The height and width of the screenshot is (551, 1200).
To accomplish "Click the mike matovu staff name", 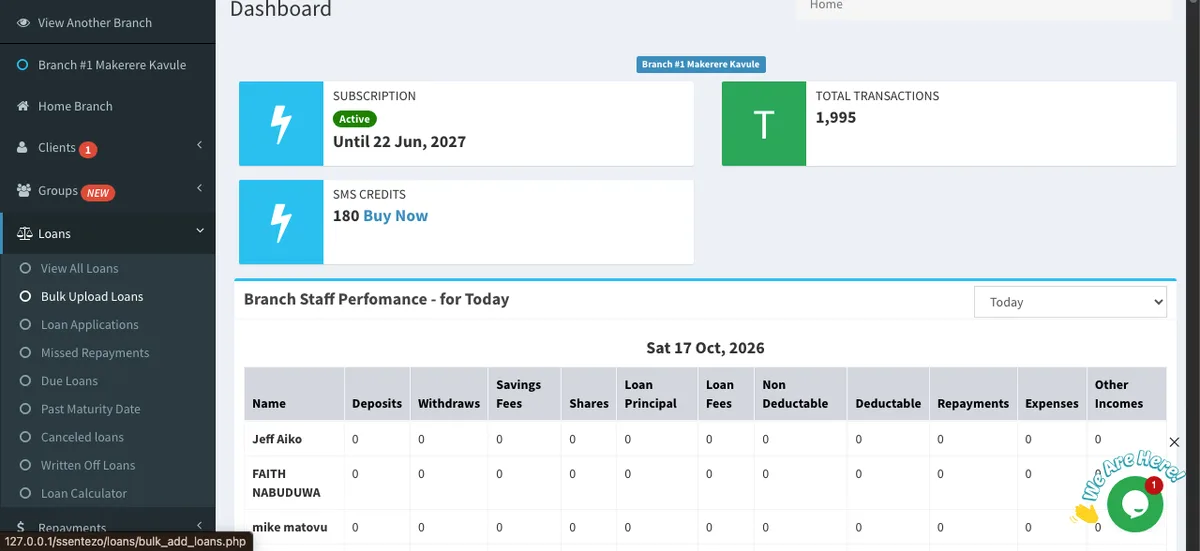I will pyautogui.click(x=290, y=527).
